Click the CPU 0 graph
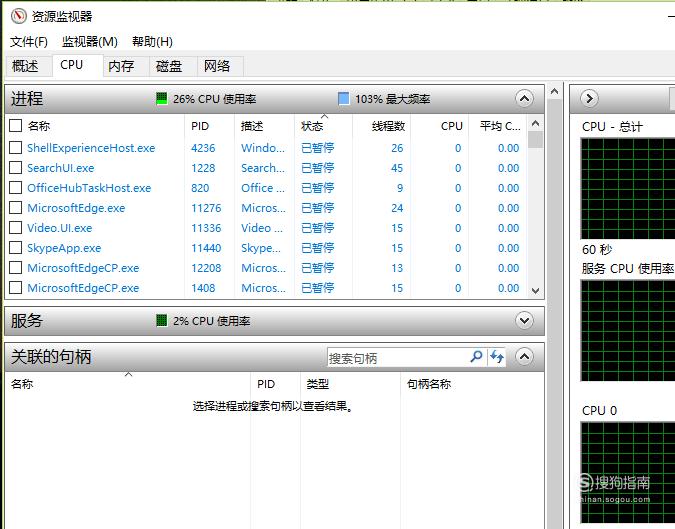675x529 pixels. click(x=628, y=473)
